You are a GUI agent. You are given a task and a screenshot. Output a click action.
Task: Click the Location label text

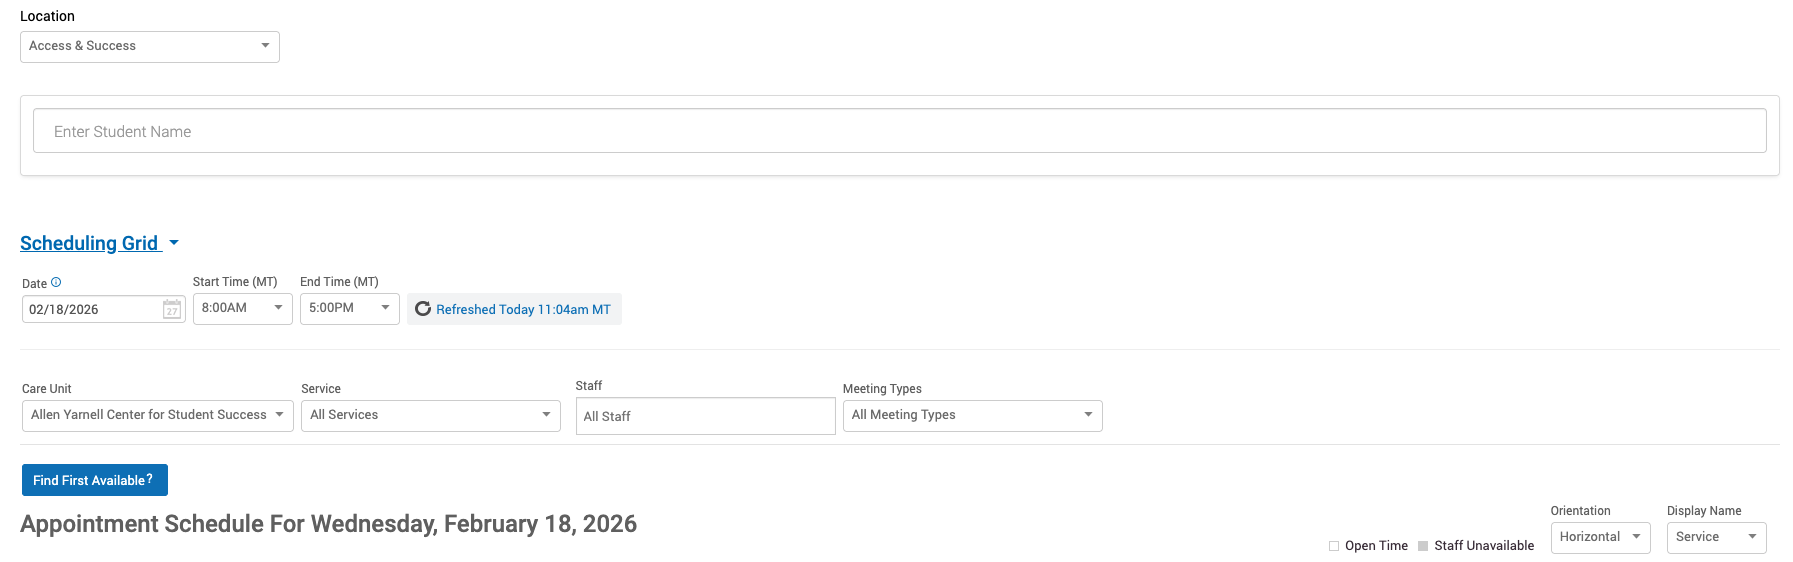pyautogui.click(x=47, y=16)
